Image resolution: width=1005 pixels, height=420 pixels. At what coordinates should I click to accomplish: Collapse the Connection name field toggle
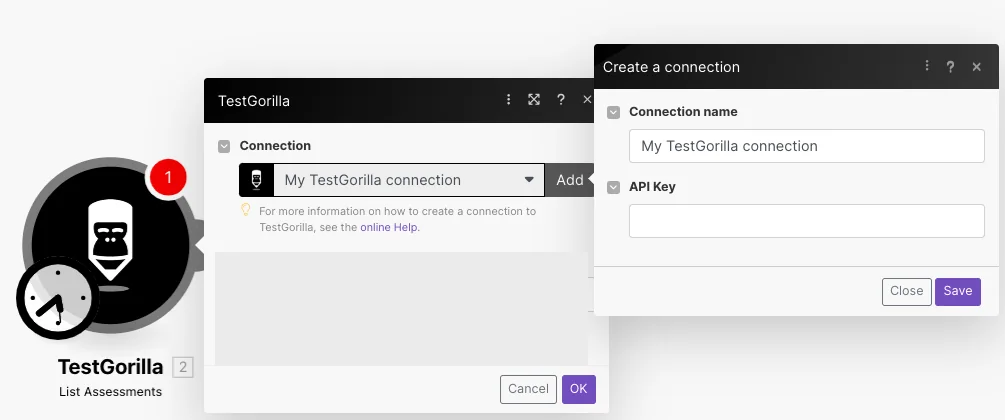613,112
